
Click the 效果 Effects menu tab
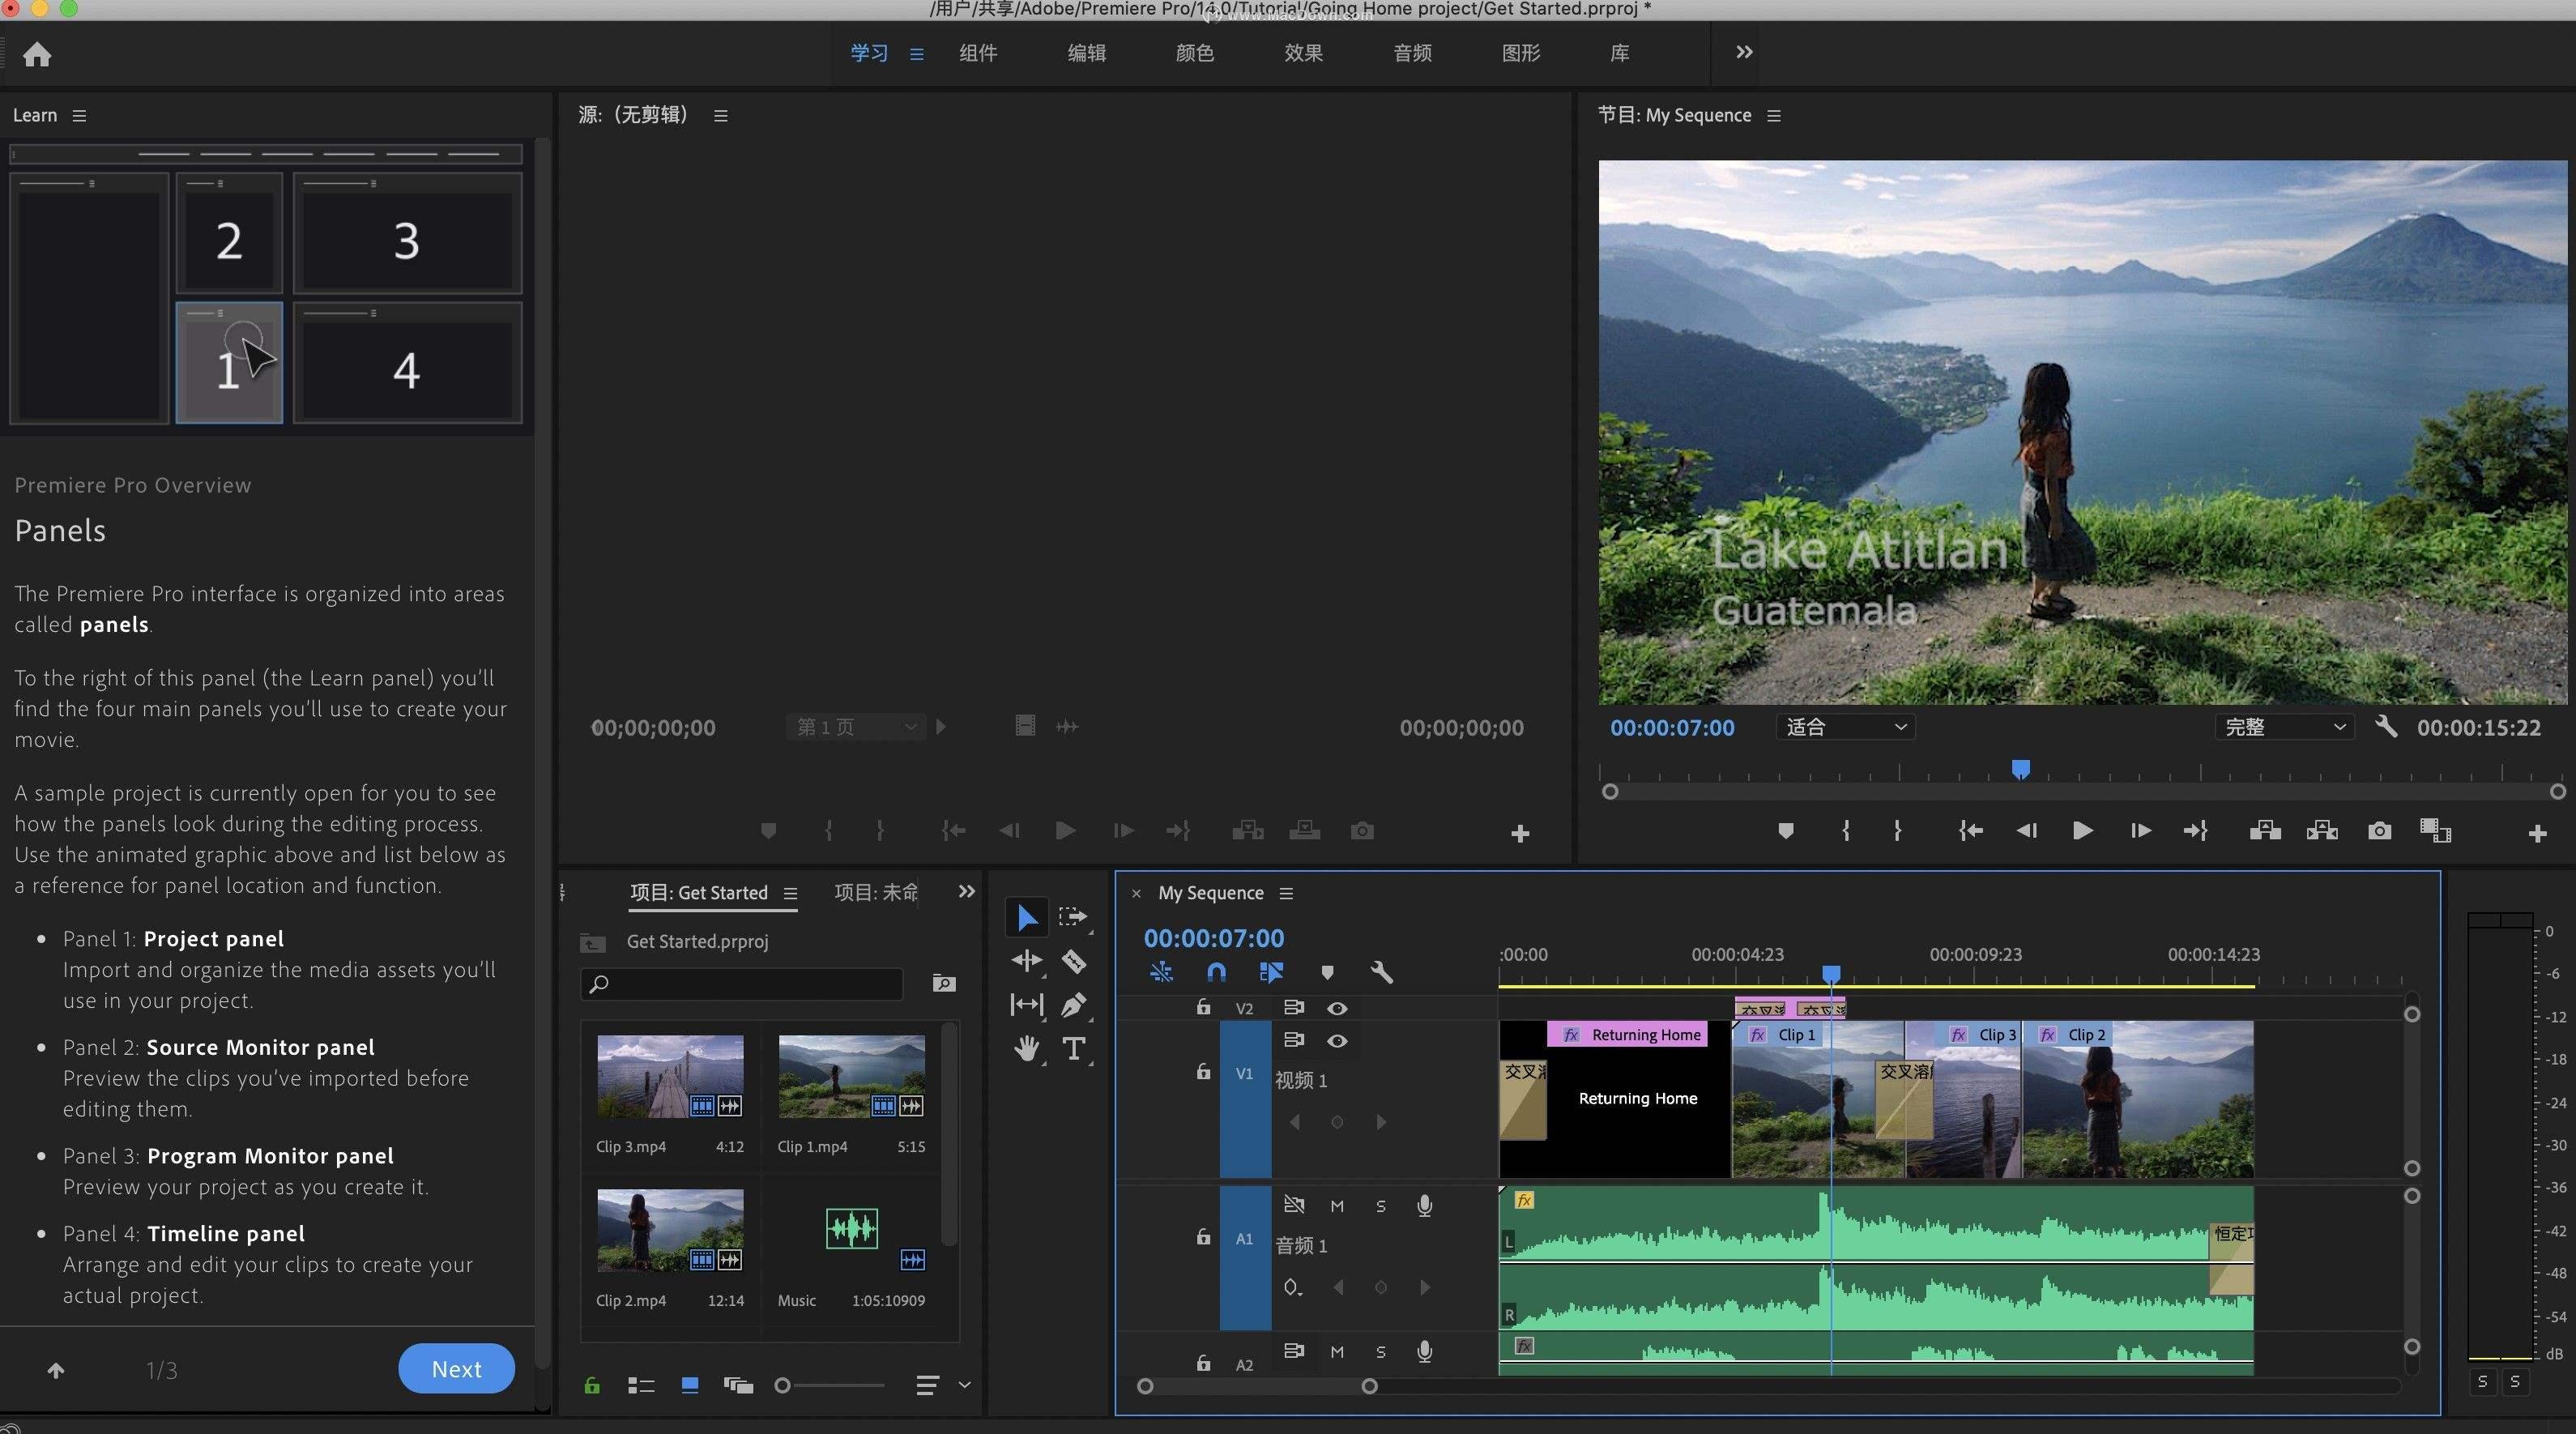click(1303, 51)
